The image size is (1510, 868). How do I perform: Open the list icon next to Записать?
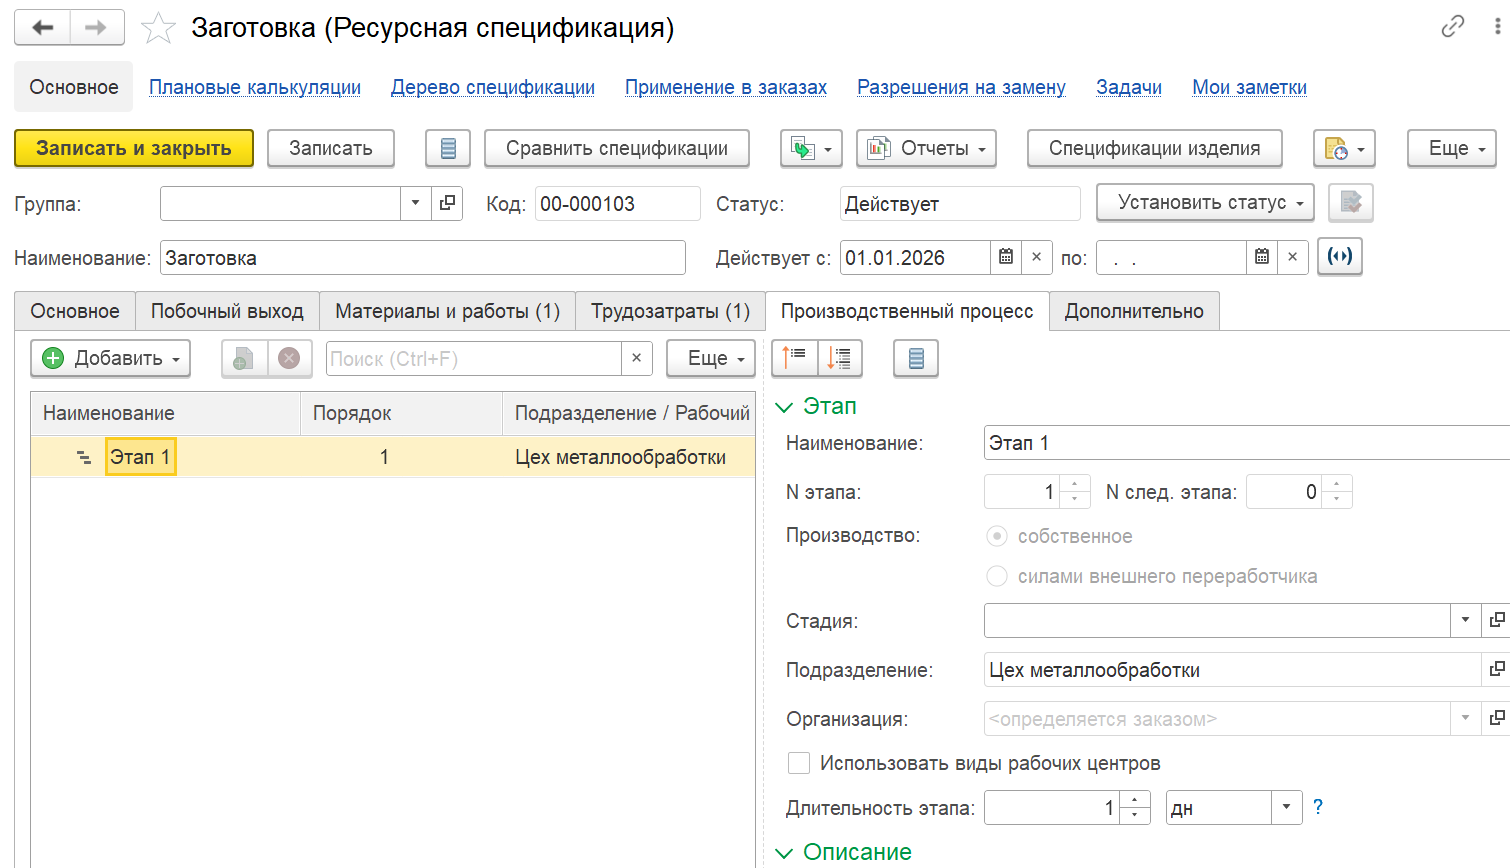pos(448,148)
